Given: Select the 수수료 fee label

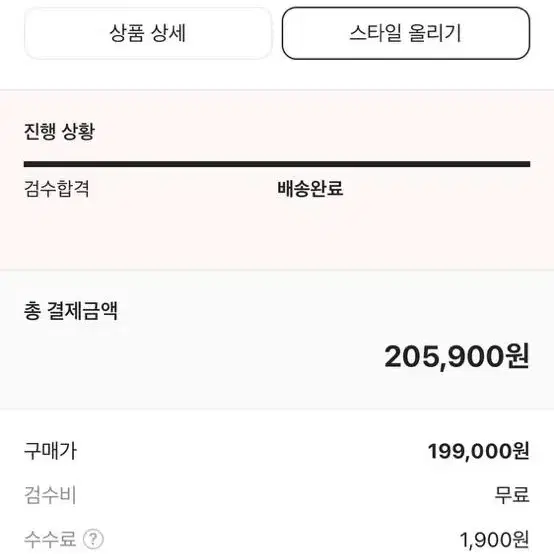Looking at the screenshot, I should click(x=50, y=539).
